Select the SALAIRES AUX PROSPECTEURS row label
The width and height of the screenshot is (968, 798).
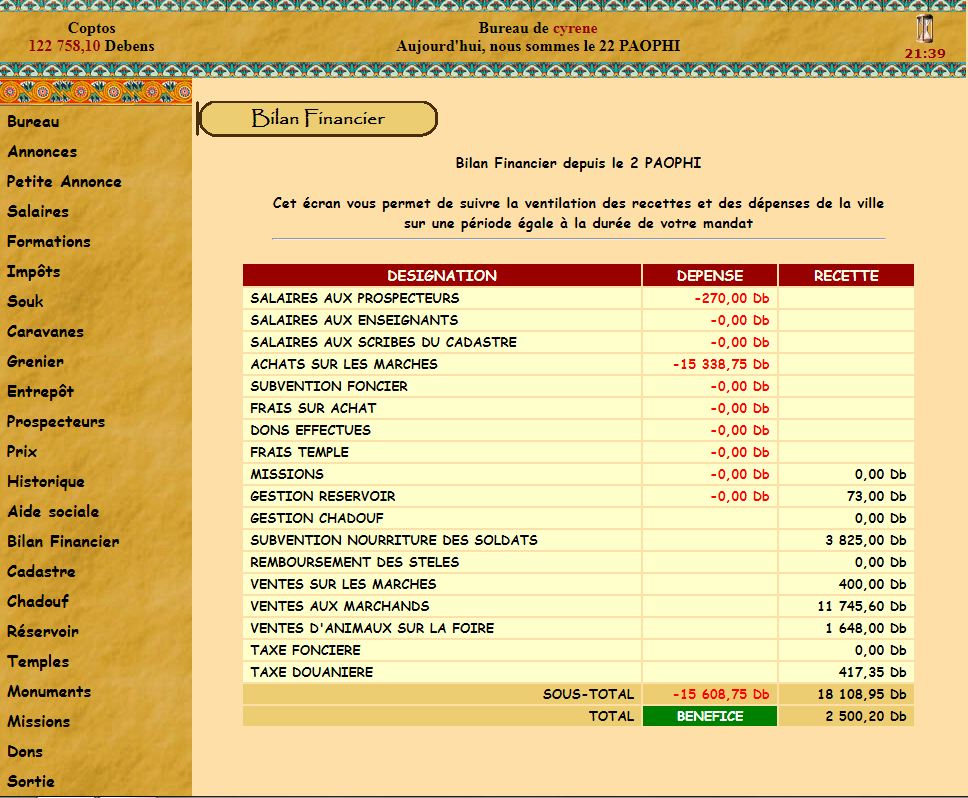tap(354, 298)
